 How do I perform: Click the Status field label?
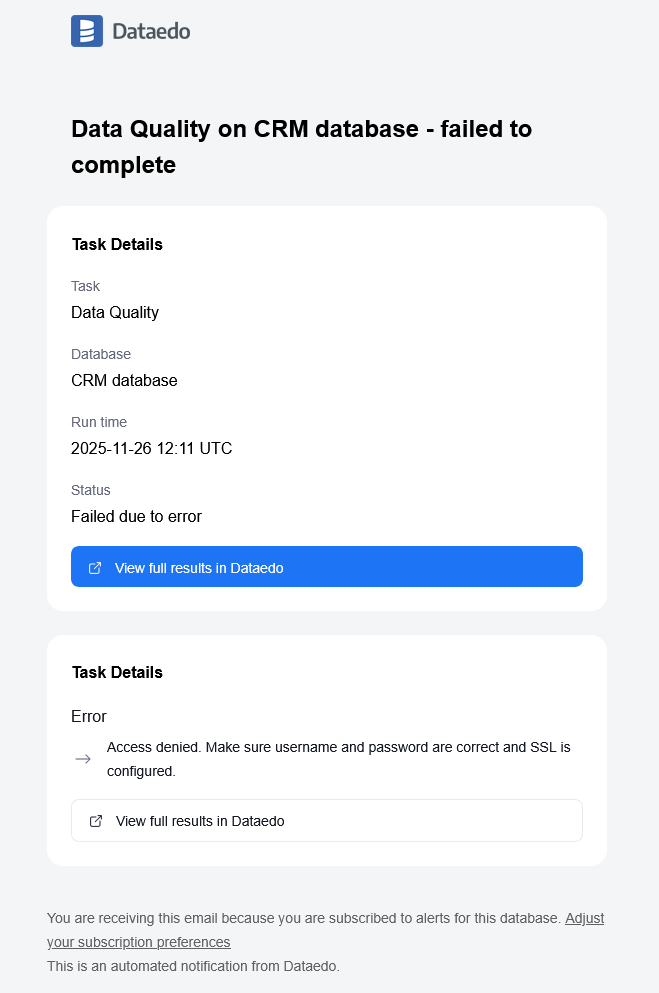tap(91, 490)
